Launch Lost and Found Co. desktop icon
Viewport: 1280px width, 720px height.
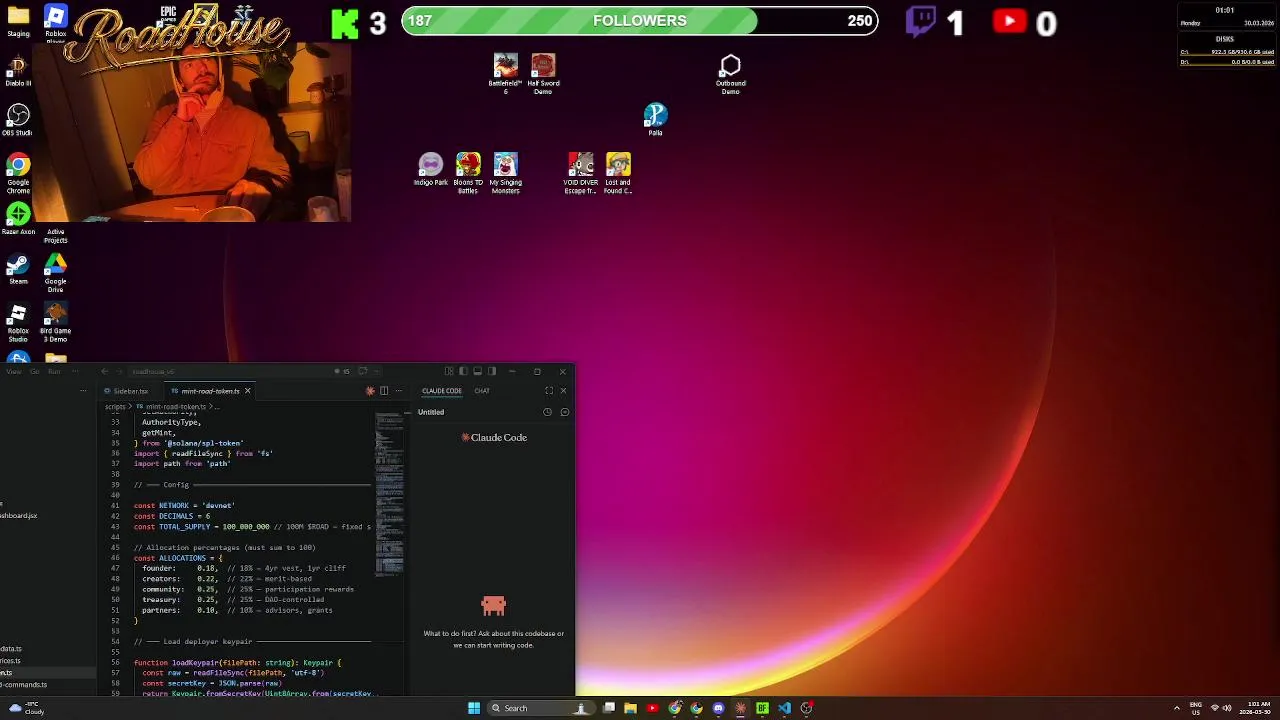(618, 173)
